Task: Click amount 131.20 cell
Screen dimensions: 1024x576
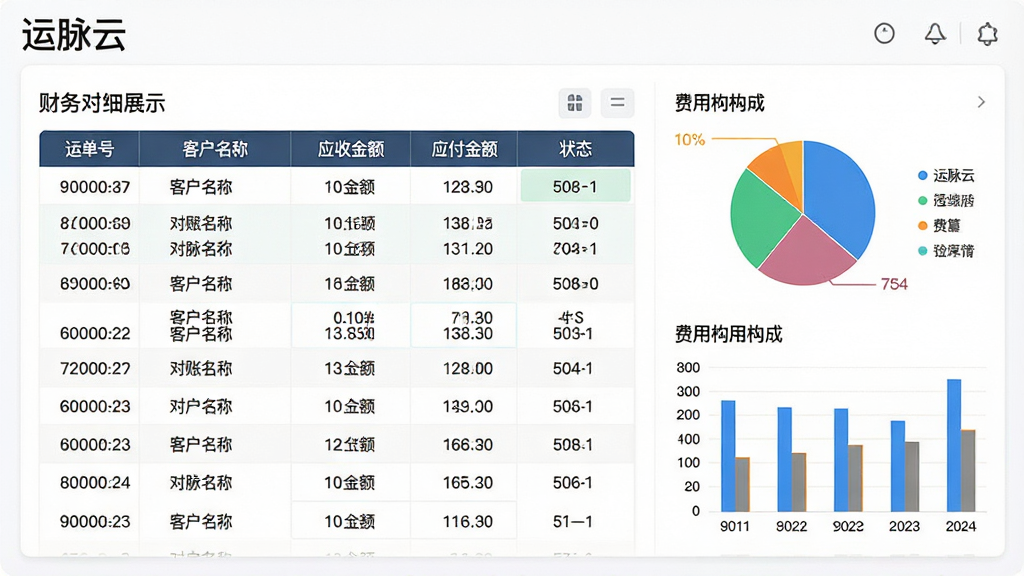Action: [x=468, y=249]
